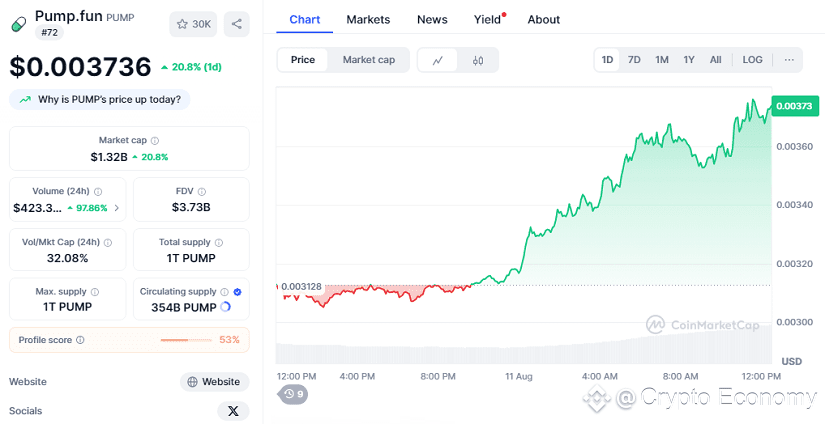Click the current price label 0.00373
The image size is (825, 424).
pos(795,106)
